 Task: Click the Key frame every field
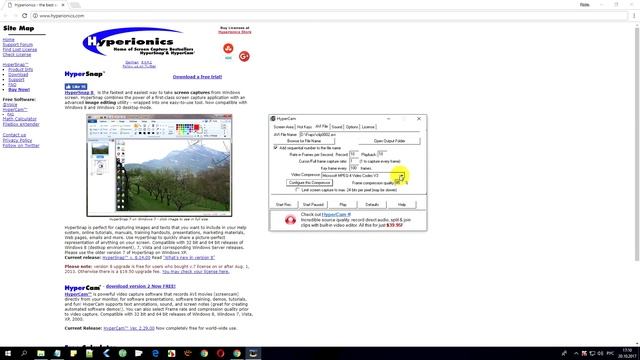(x=353, y=168)
